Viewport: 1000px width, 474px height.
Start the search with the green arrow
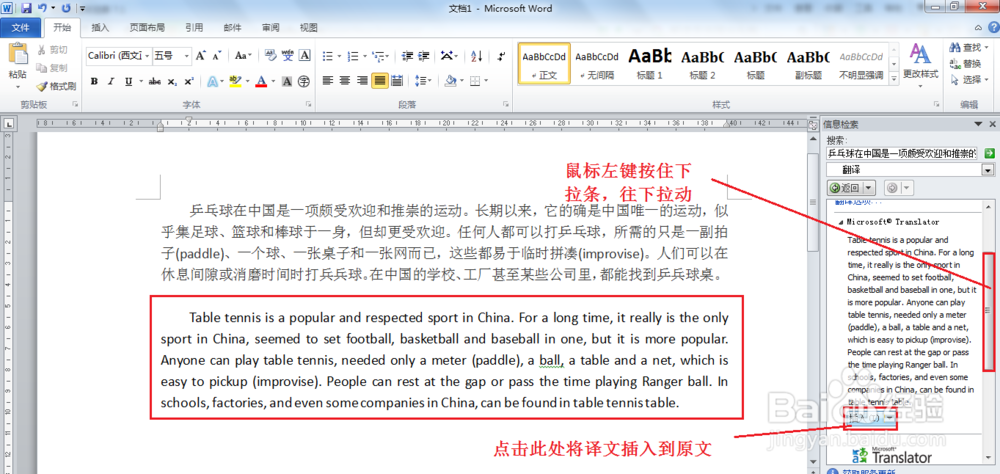click(989, 153)
